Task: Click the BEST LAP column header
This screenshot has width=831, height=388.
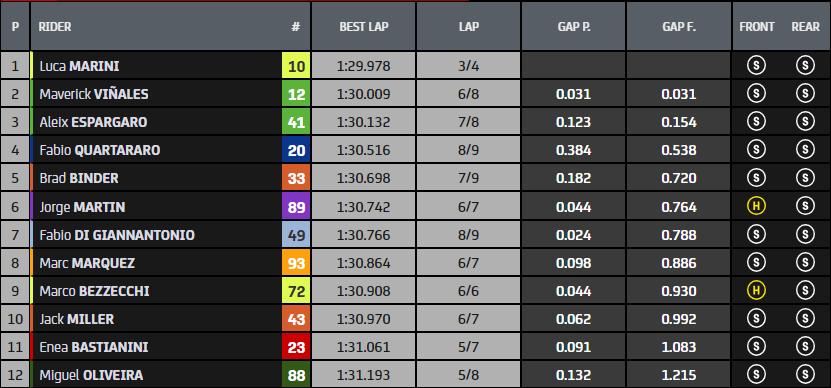Action: pyautogui.click(x=364, y=27)
